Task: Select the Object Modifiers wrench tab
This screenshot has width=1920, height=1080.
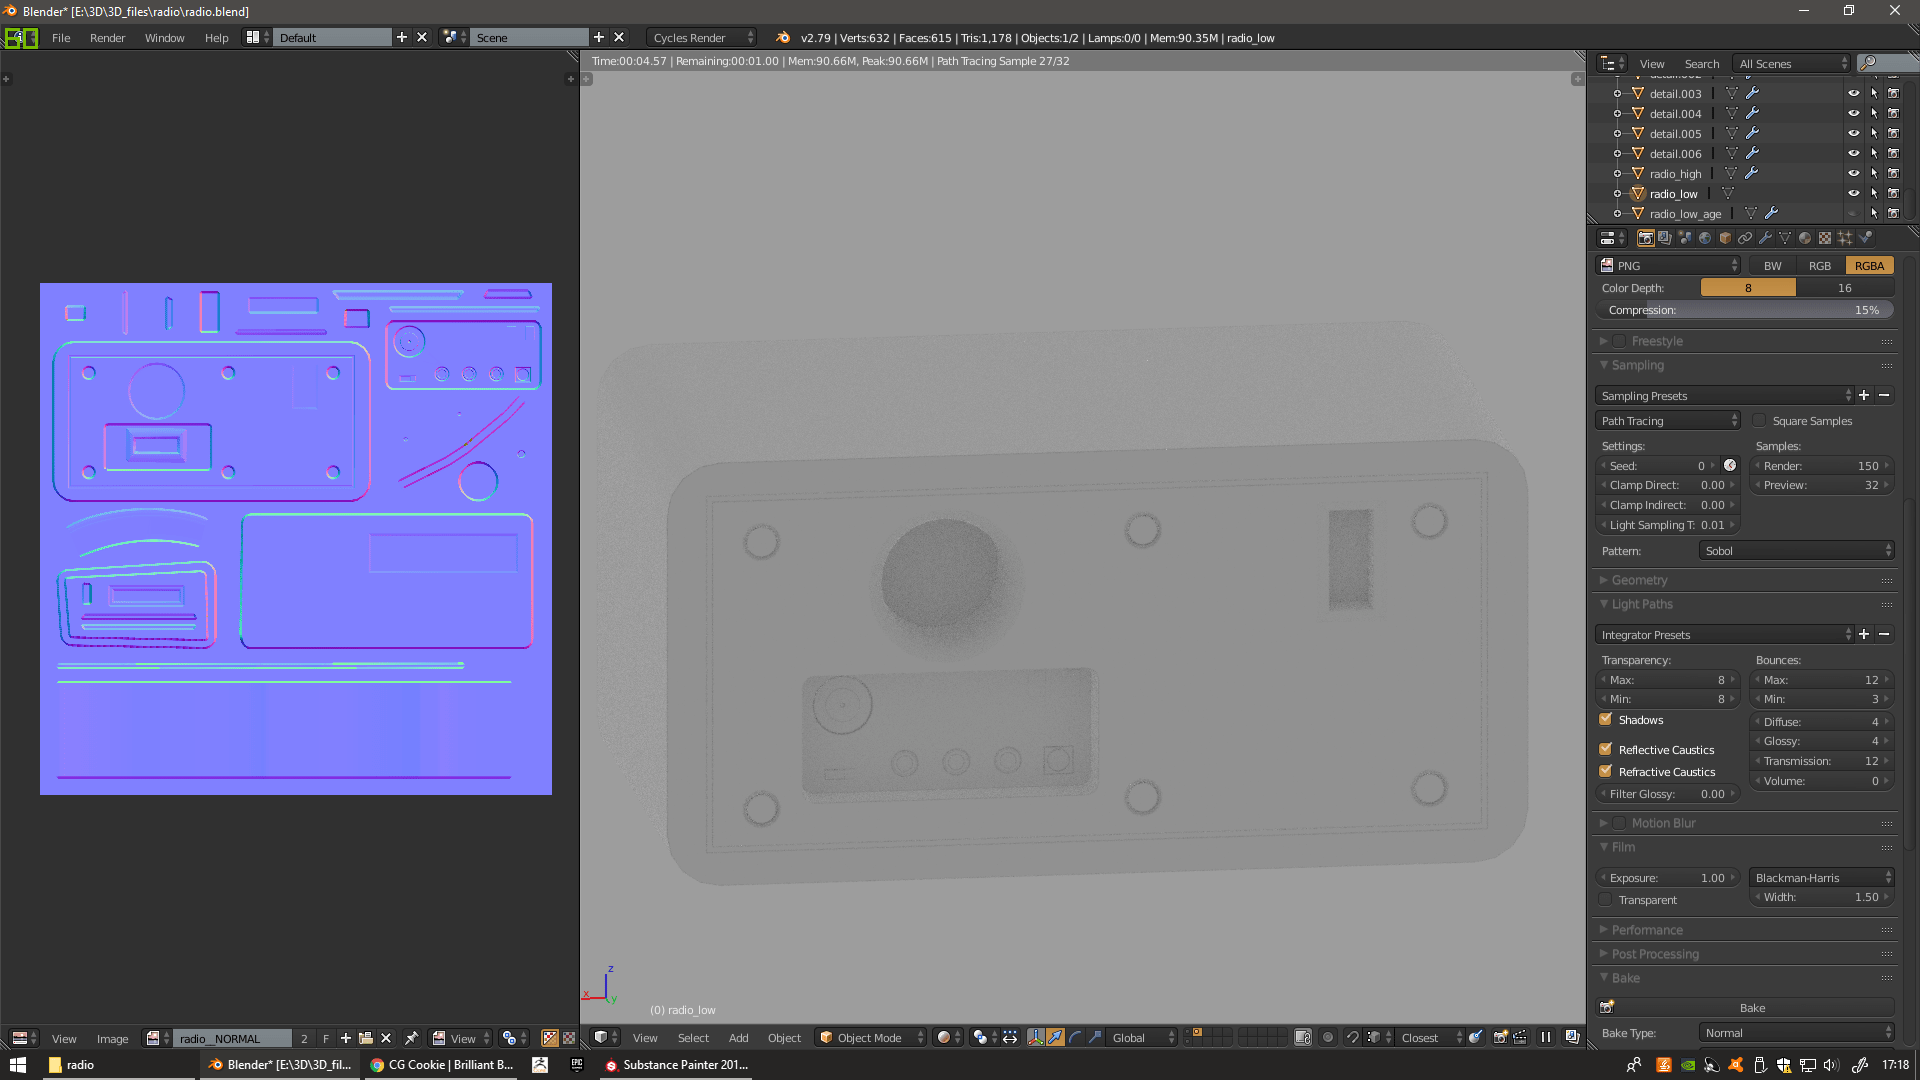Action: pos(1765,238)
